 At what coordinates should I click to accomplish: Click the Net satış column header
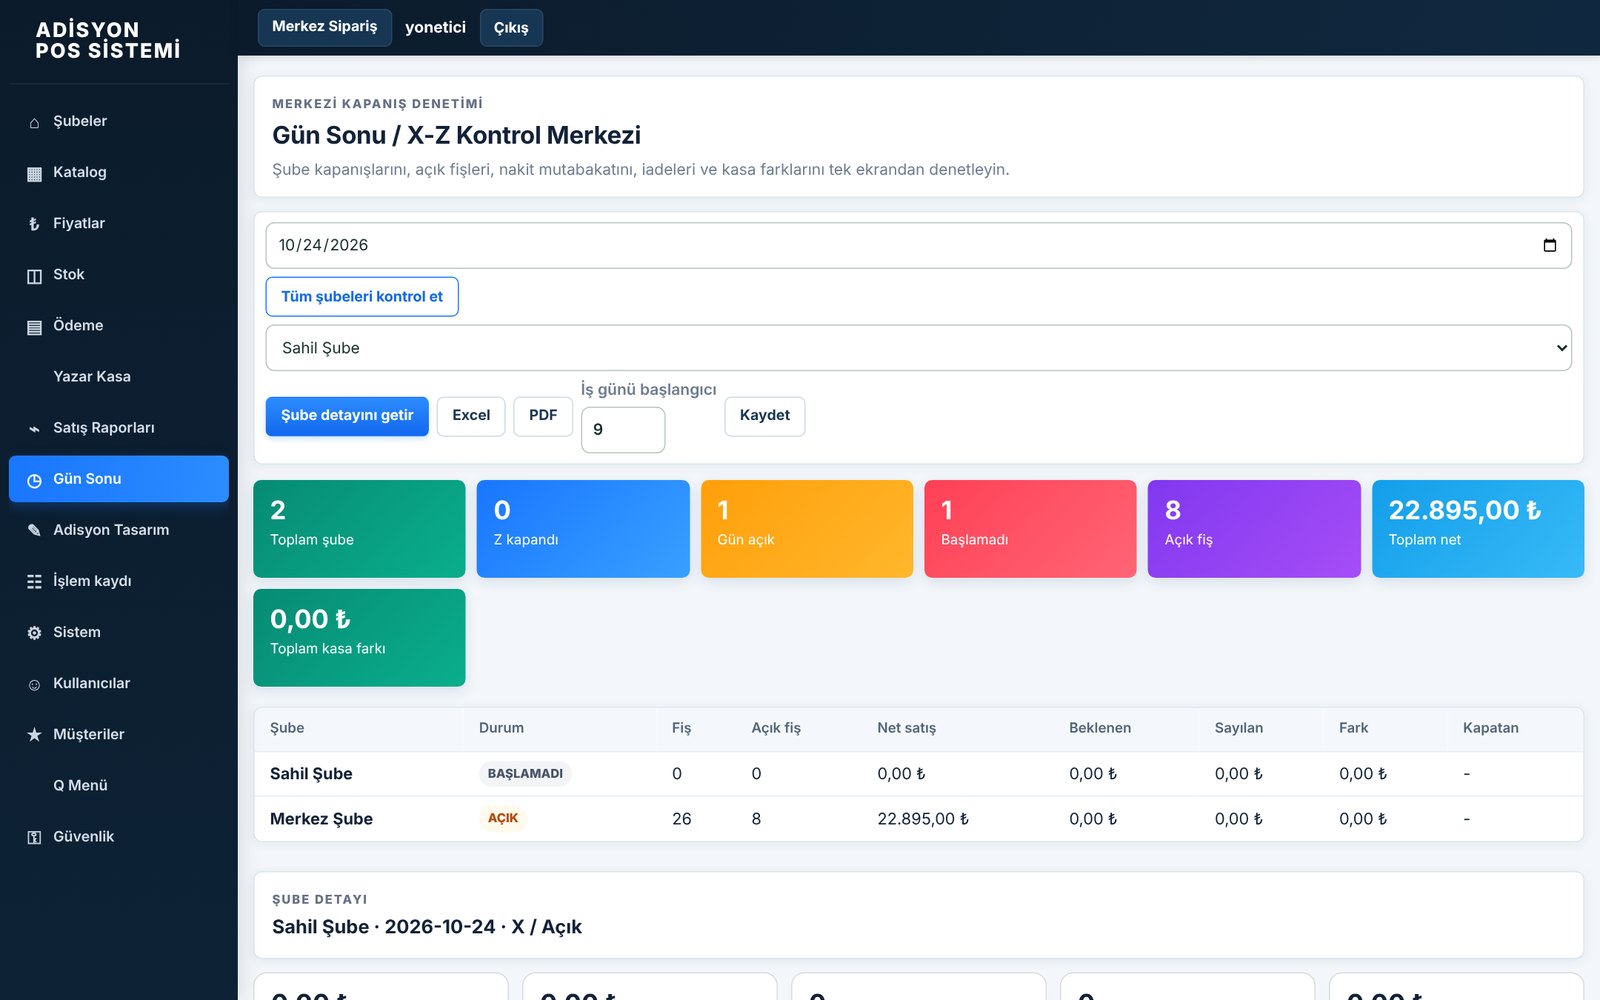coord(906,728)
